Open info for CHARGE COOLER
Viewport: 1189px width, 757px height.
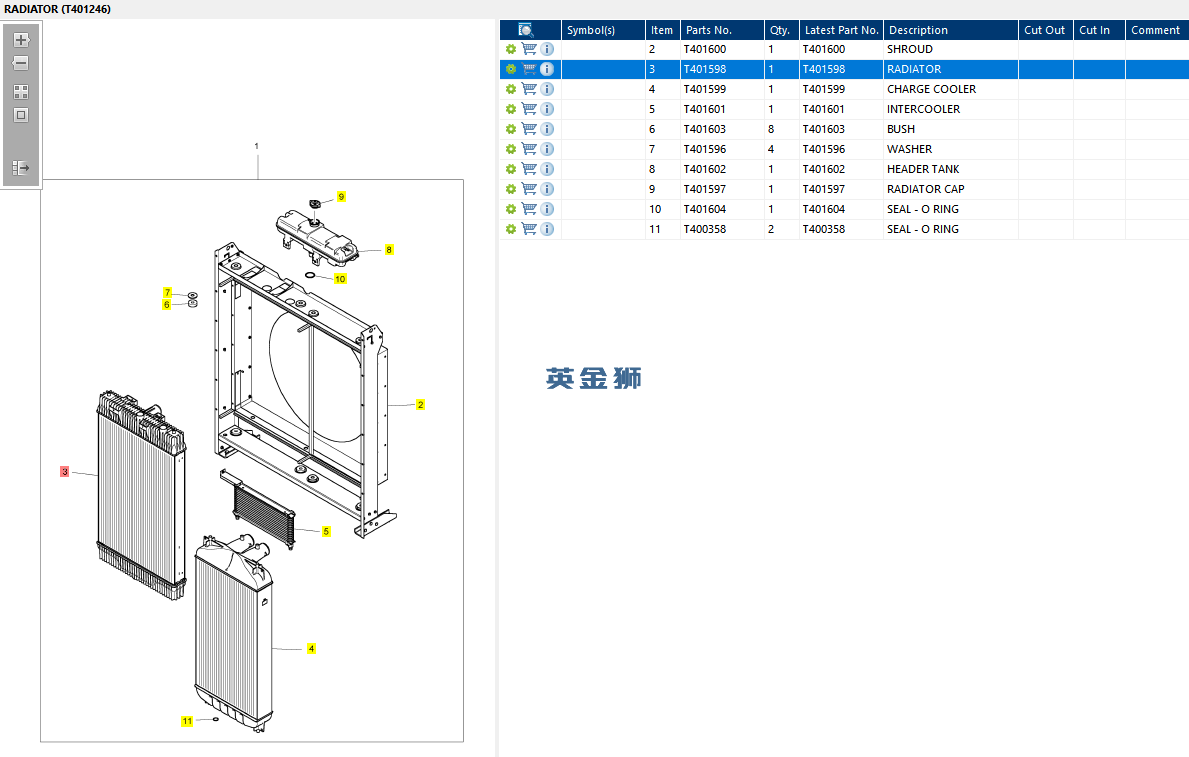click(x=547, y=89)
